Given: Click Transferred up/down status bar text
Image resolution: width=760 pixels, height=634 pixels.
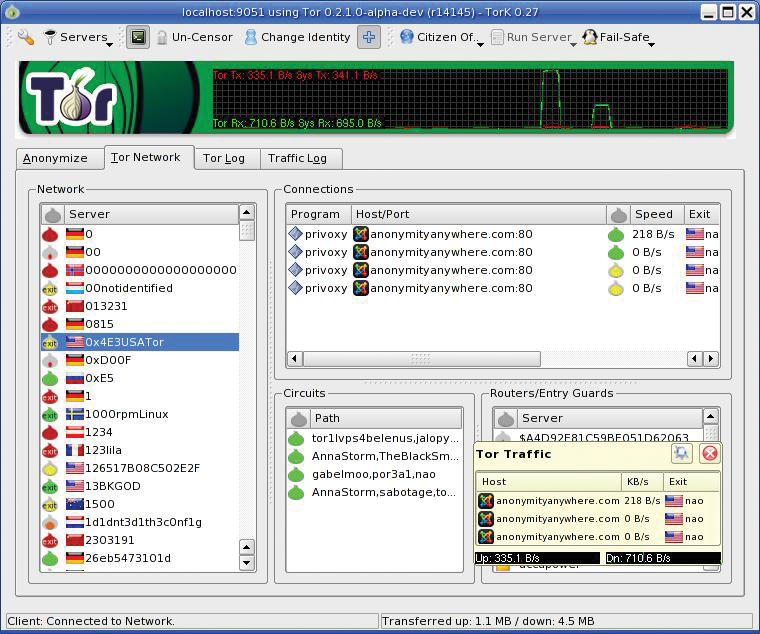Looking at the screenshot, I should (488, 621).
